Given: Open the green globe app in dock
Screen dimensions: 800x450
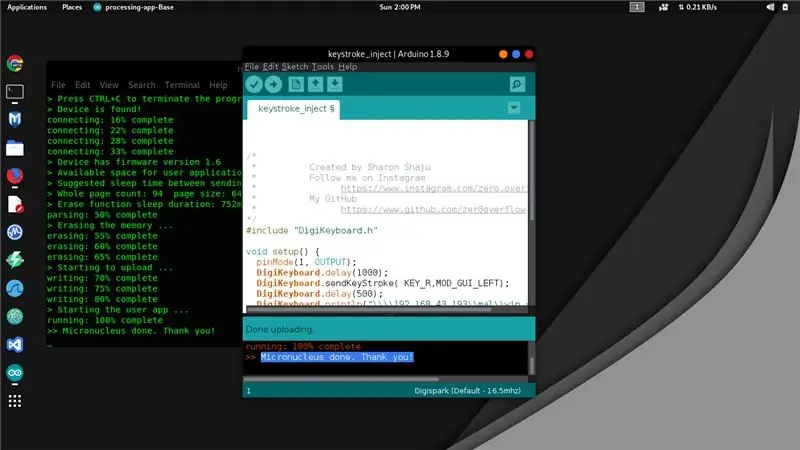Looking at the screenshot, I should click(x=15, y=316).
